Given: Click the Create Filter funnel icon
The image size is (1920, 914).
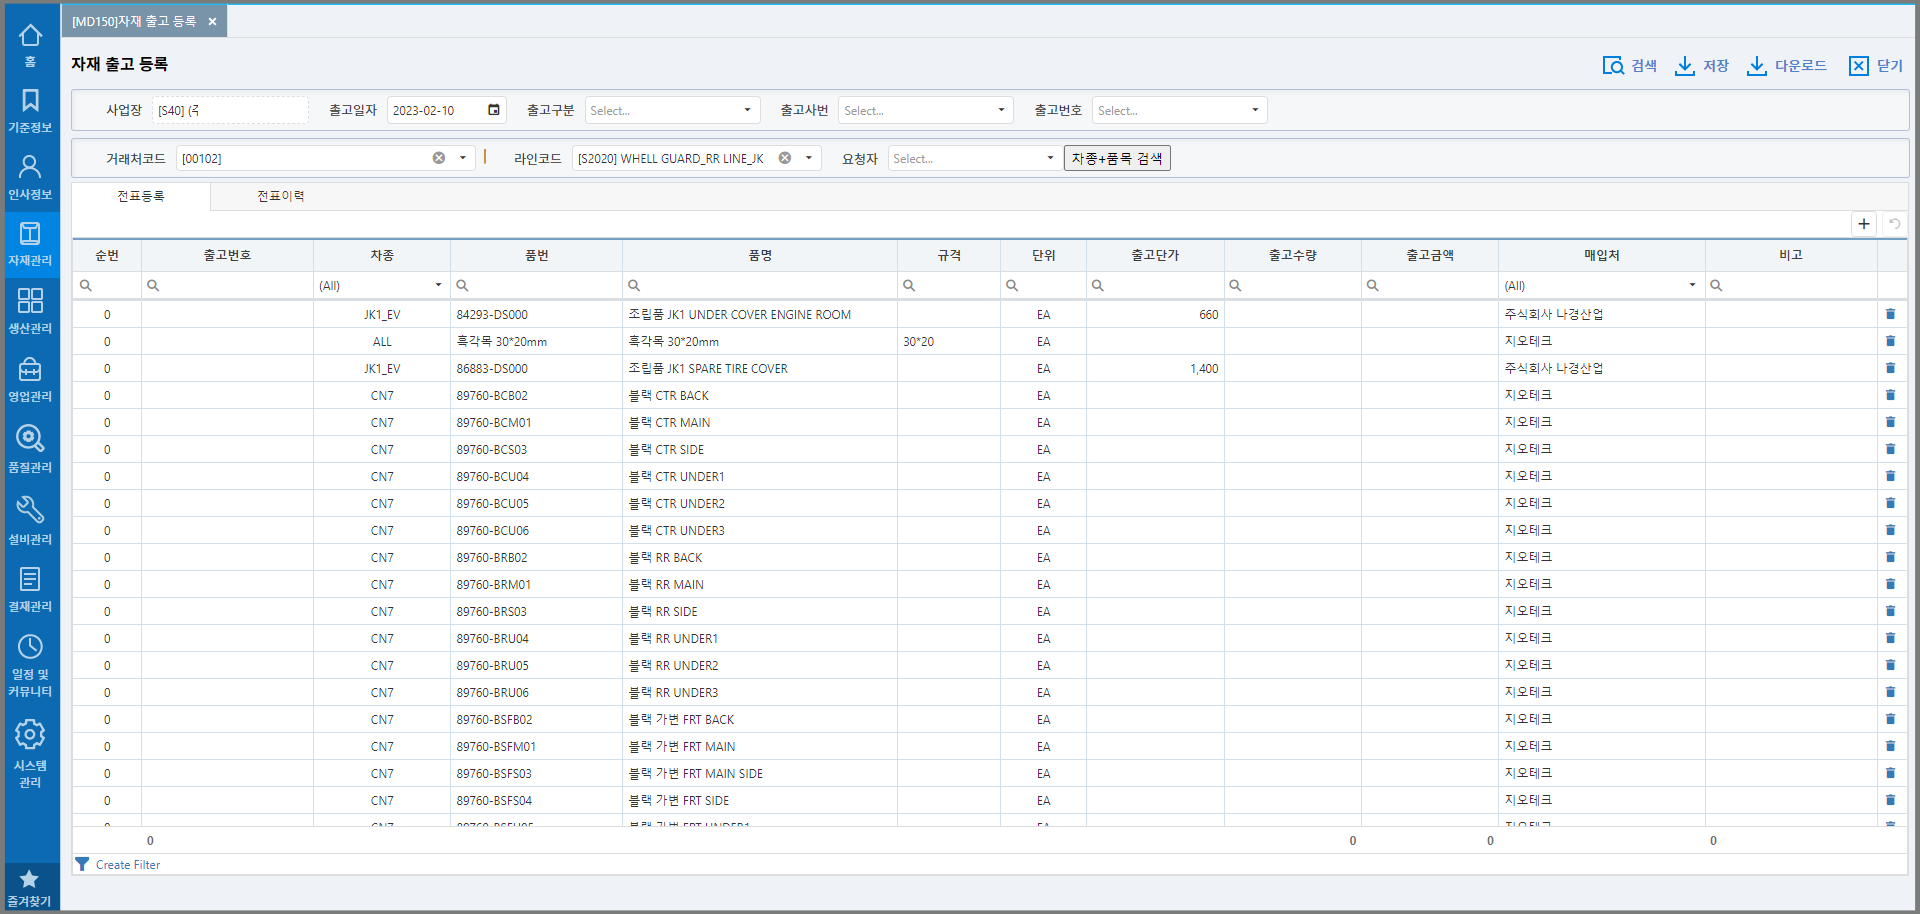Looking at the screenshot, I should [x=82, y=864].
